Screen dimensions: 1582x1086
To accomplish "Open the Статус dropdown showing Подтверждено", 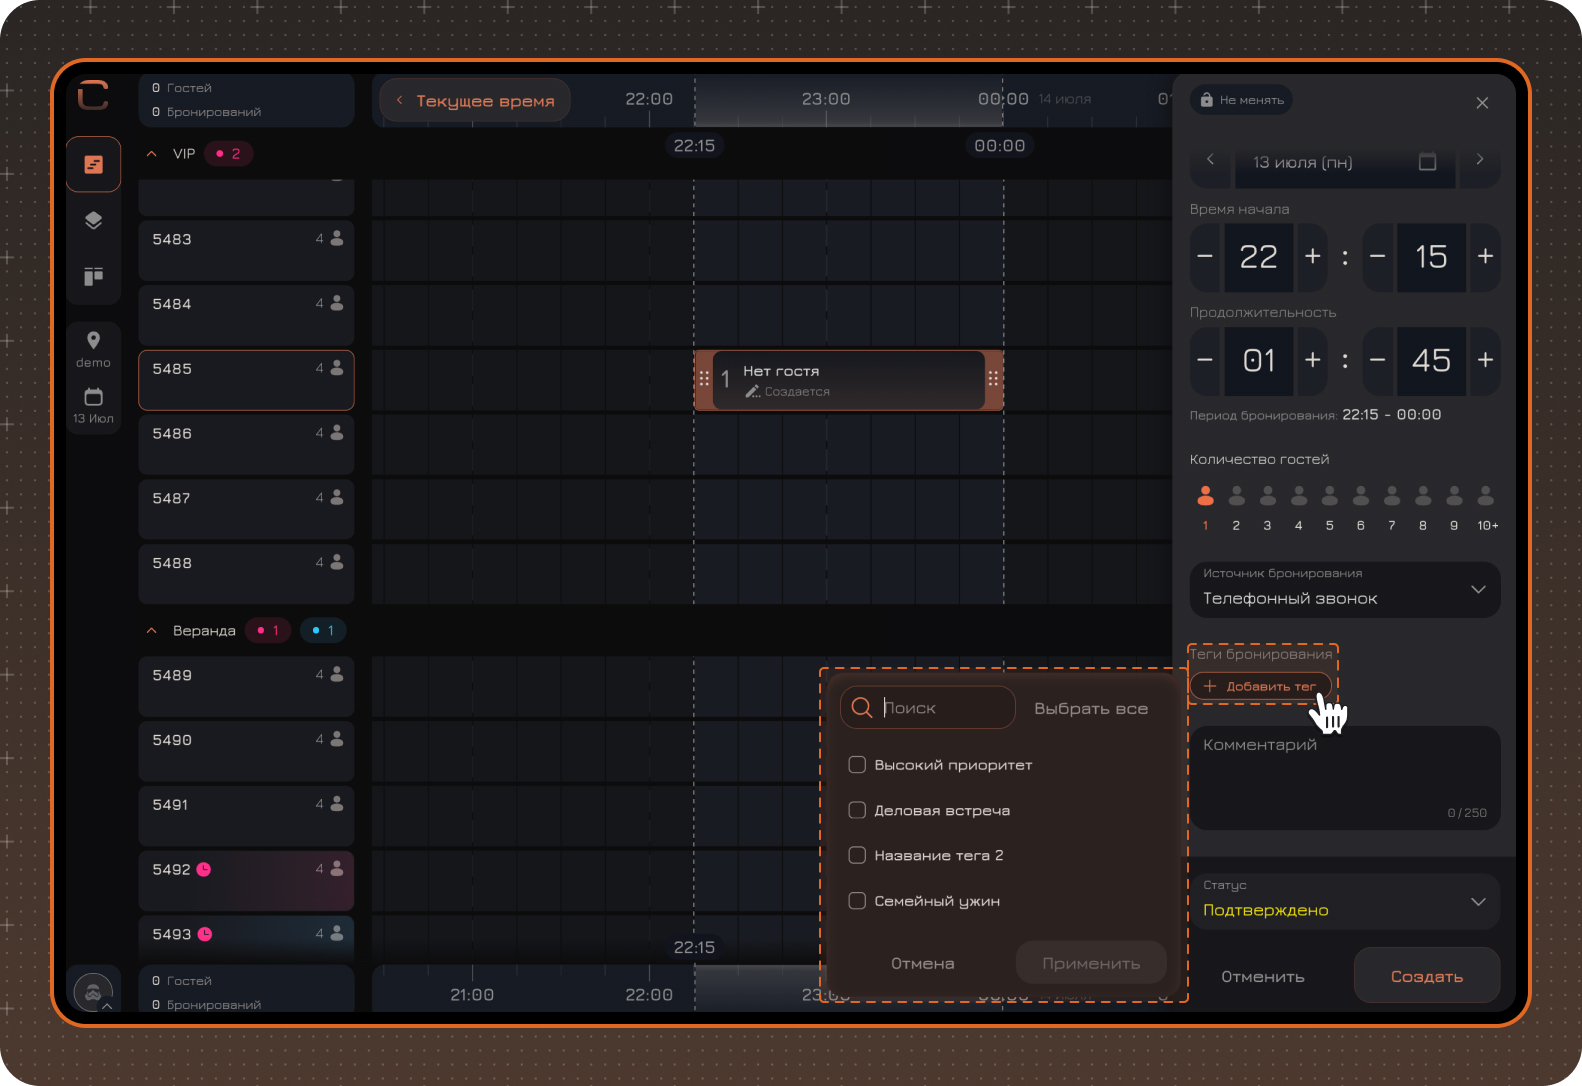I will pyautogui.click(x=1345, y=901).
